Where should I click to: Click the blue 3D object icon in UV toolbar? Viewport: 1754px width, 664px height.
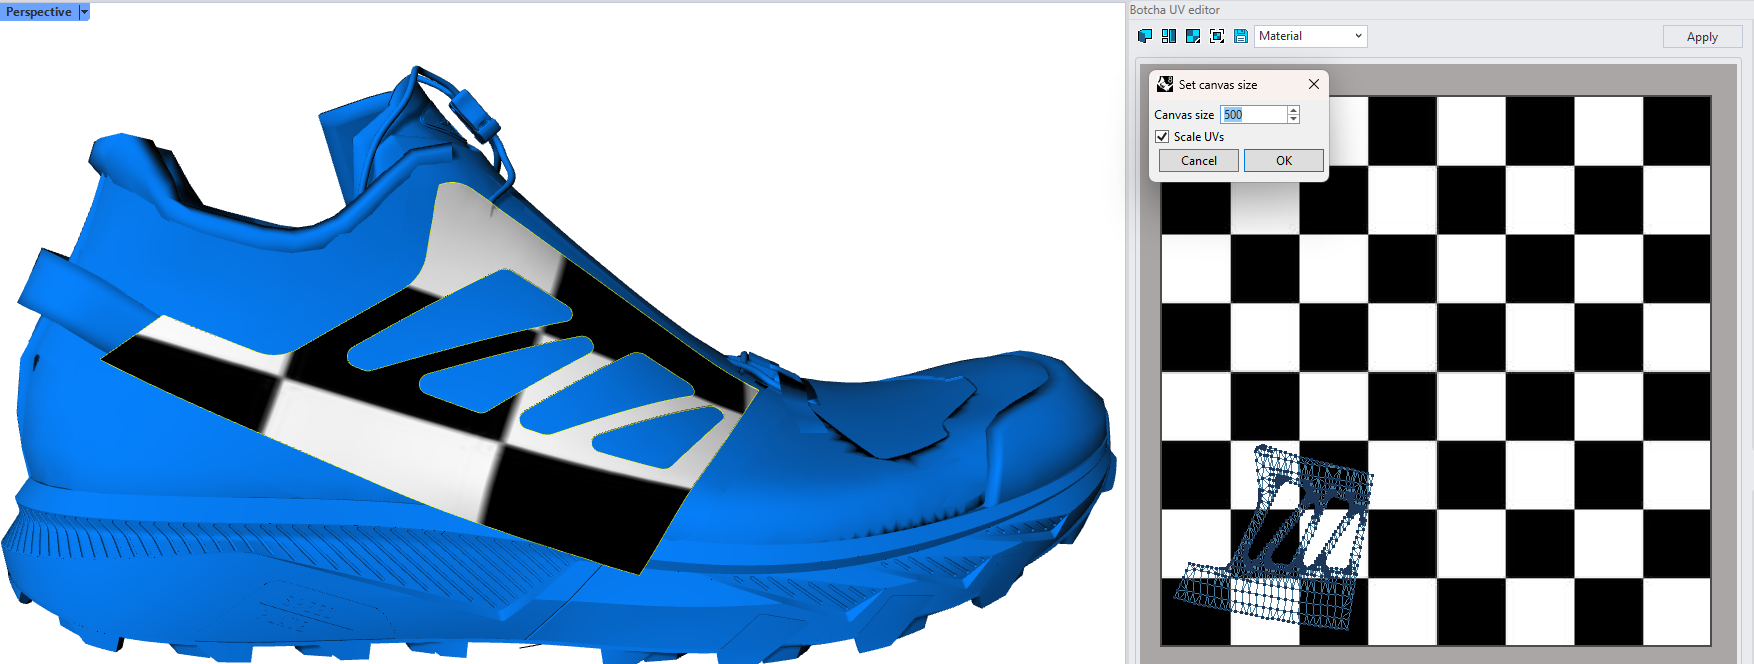click(1145, 36)
